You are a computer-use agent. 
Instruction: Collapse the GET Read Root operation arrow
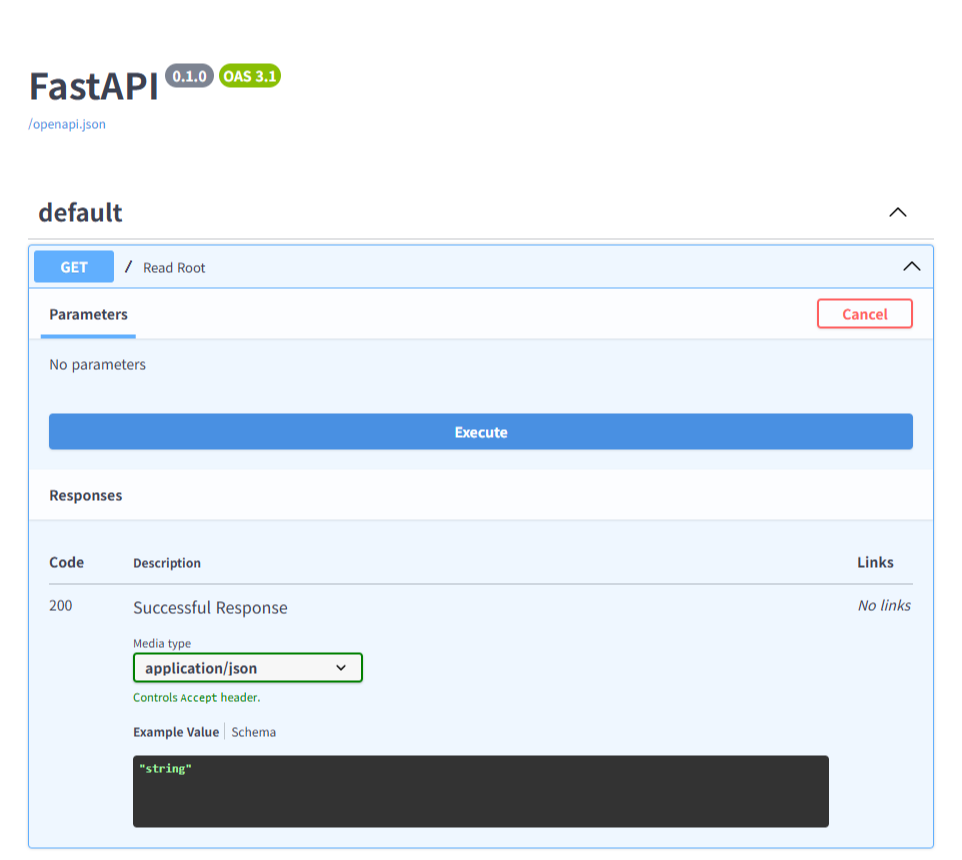[x=912, y=266]
